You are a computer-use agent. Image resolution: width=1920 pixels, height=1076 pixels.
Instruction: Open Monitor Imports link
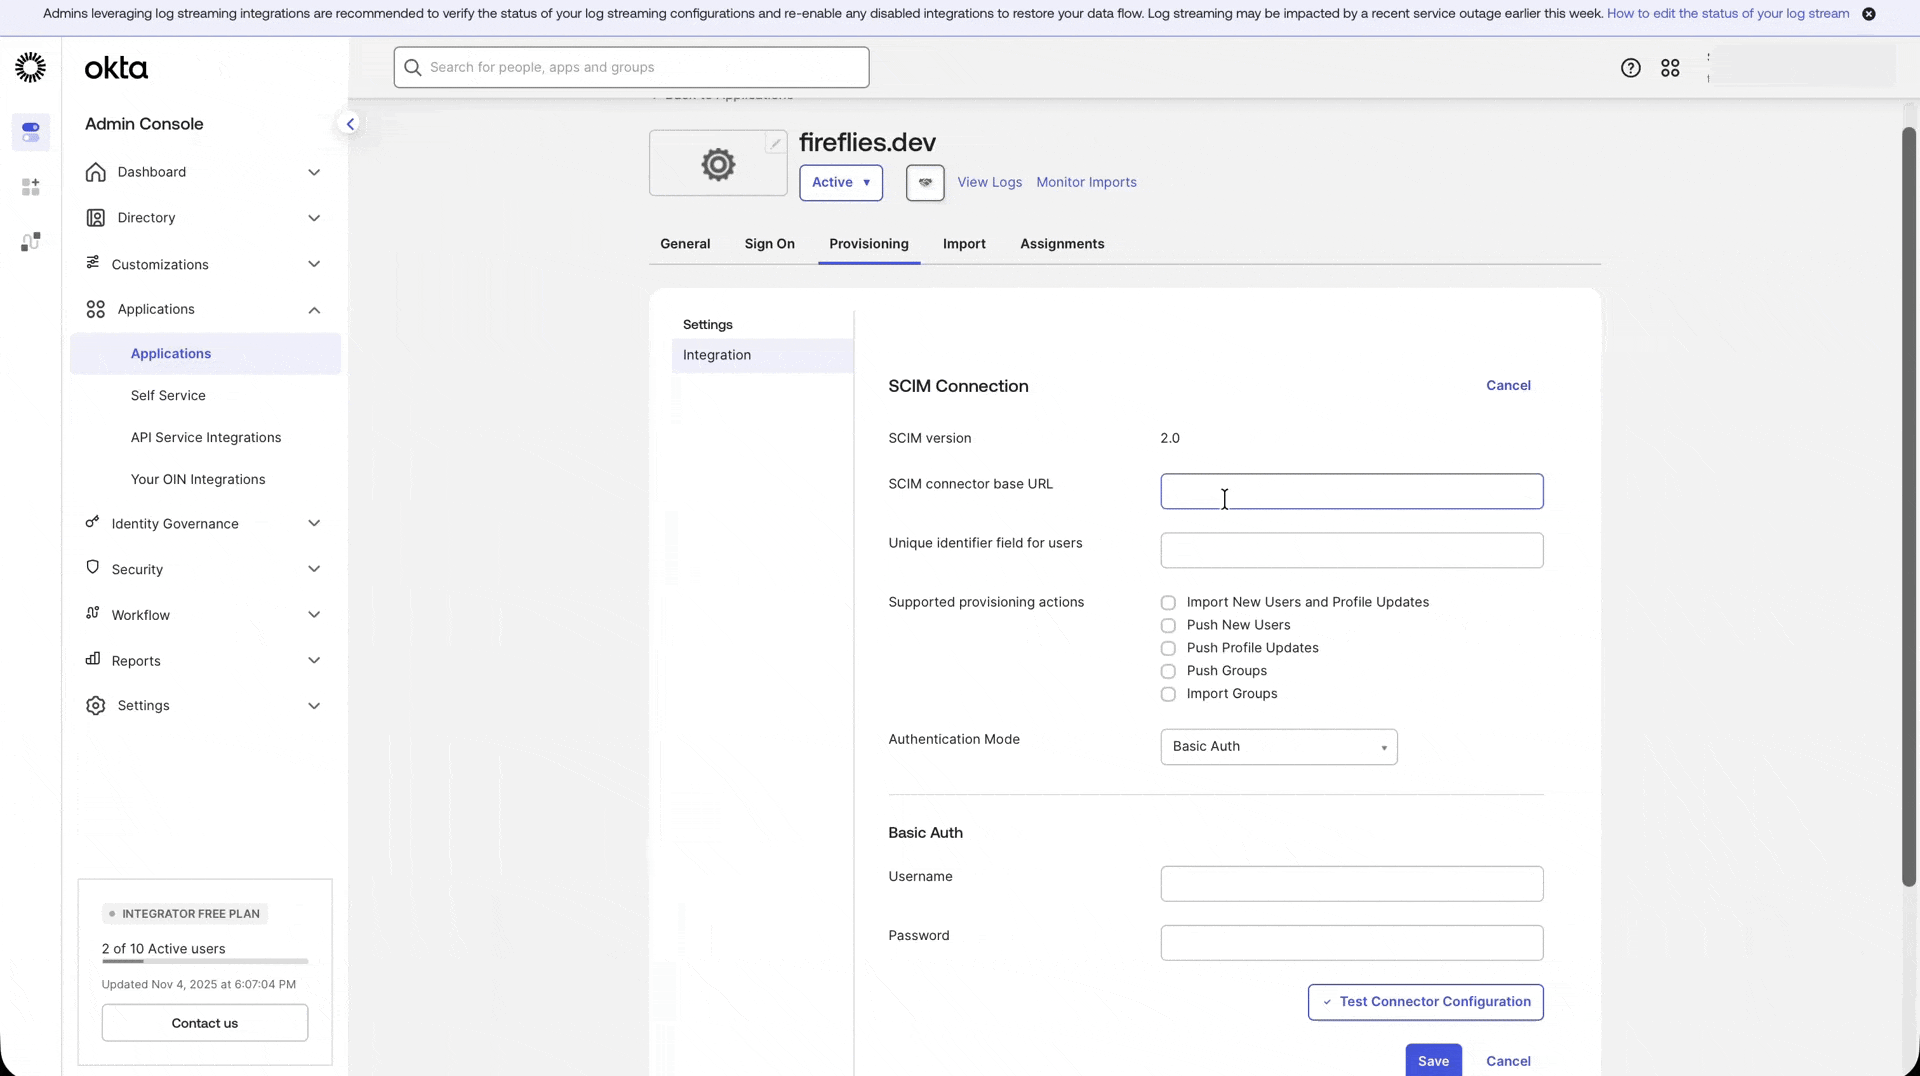(x=1086, y=183)
